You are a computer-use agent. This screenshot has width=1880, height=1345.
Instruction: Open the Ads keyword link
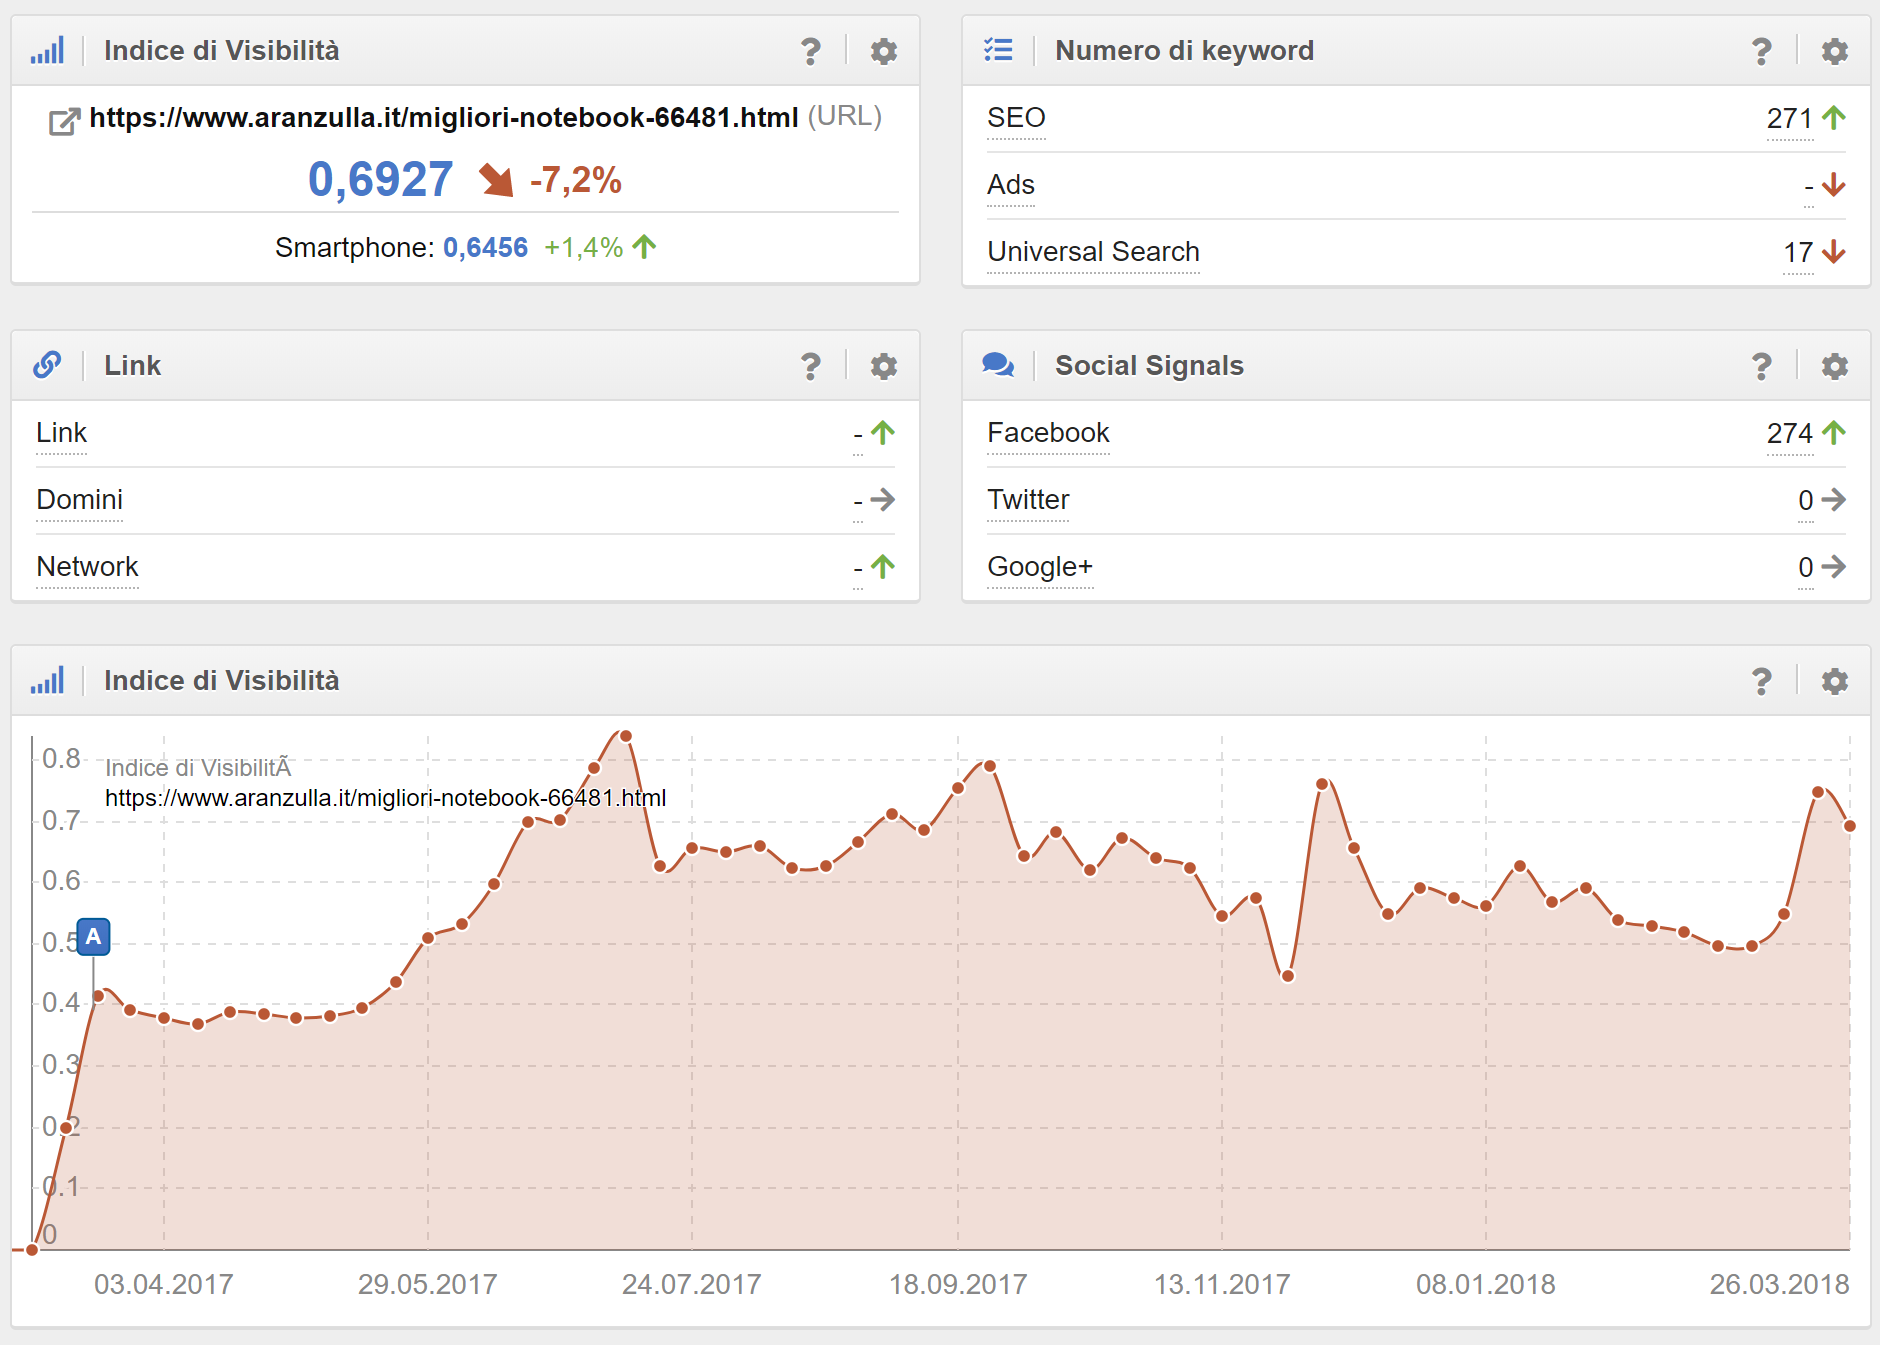[1011, 185]
